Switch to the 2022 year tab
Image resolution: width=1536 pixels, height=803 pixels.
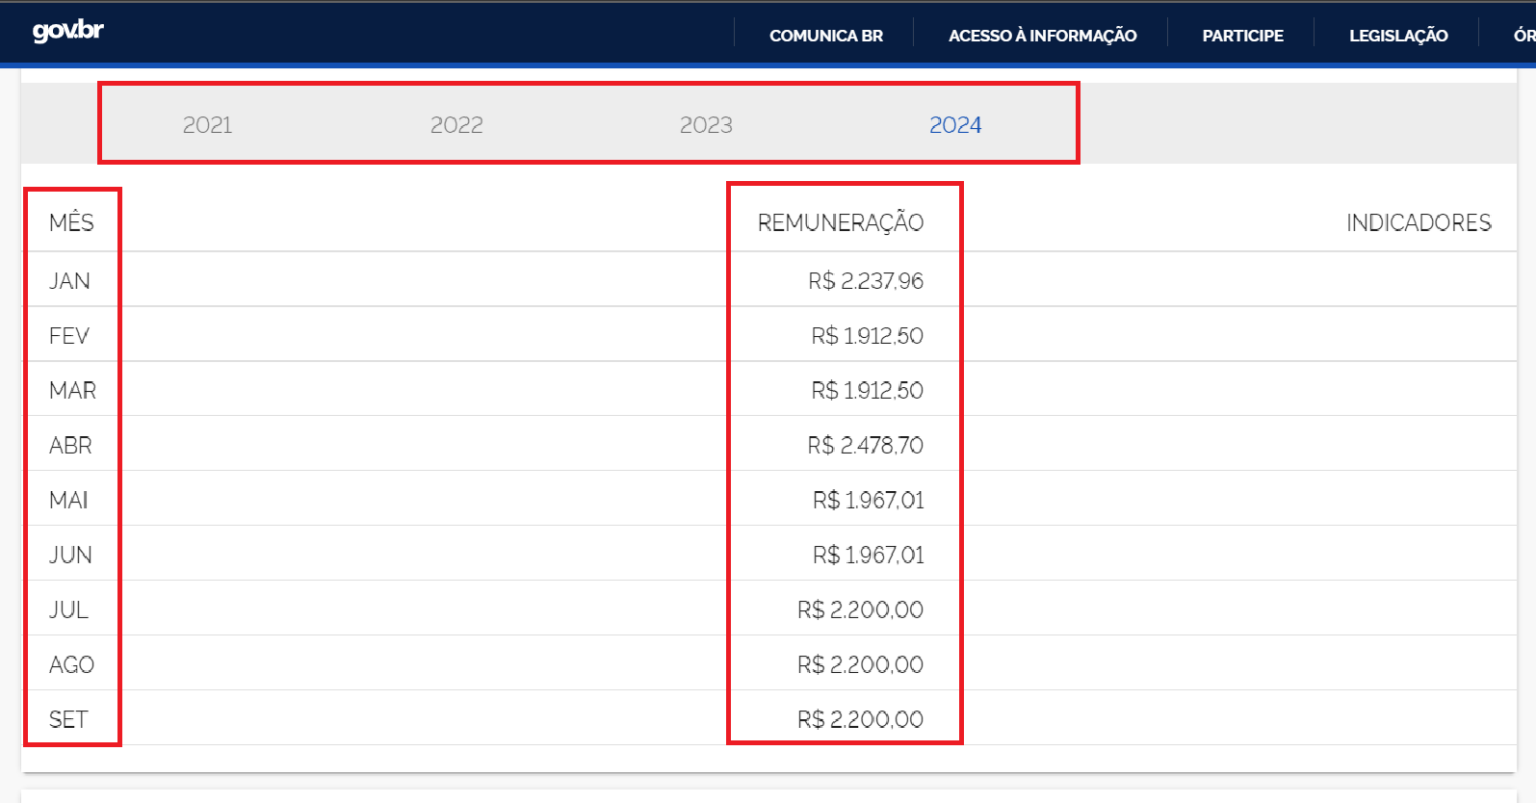[x=456, y=125]
